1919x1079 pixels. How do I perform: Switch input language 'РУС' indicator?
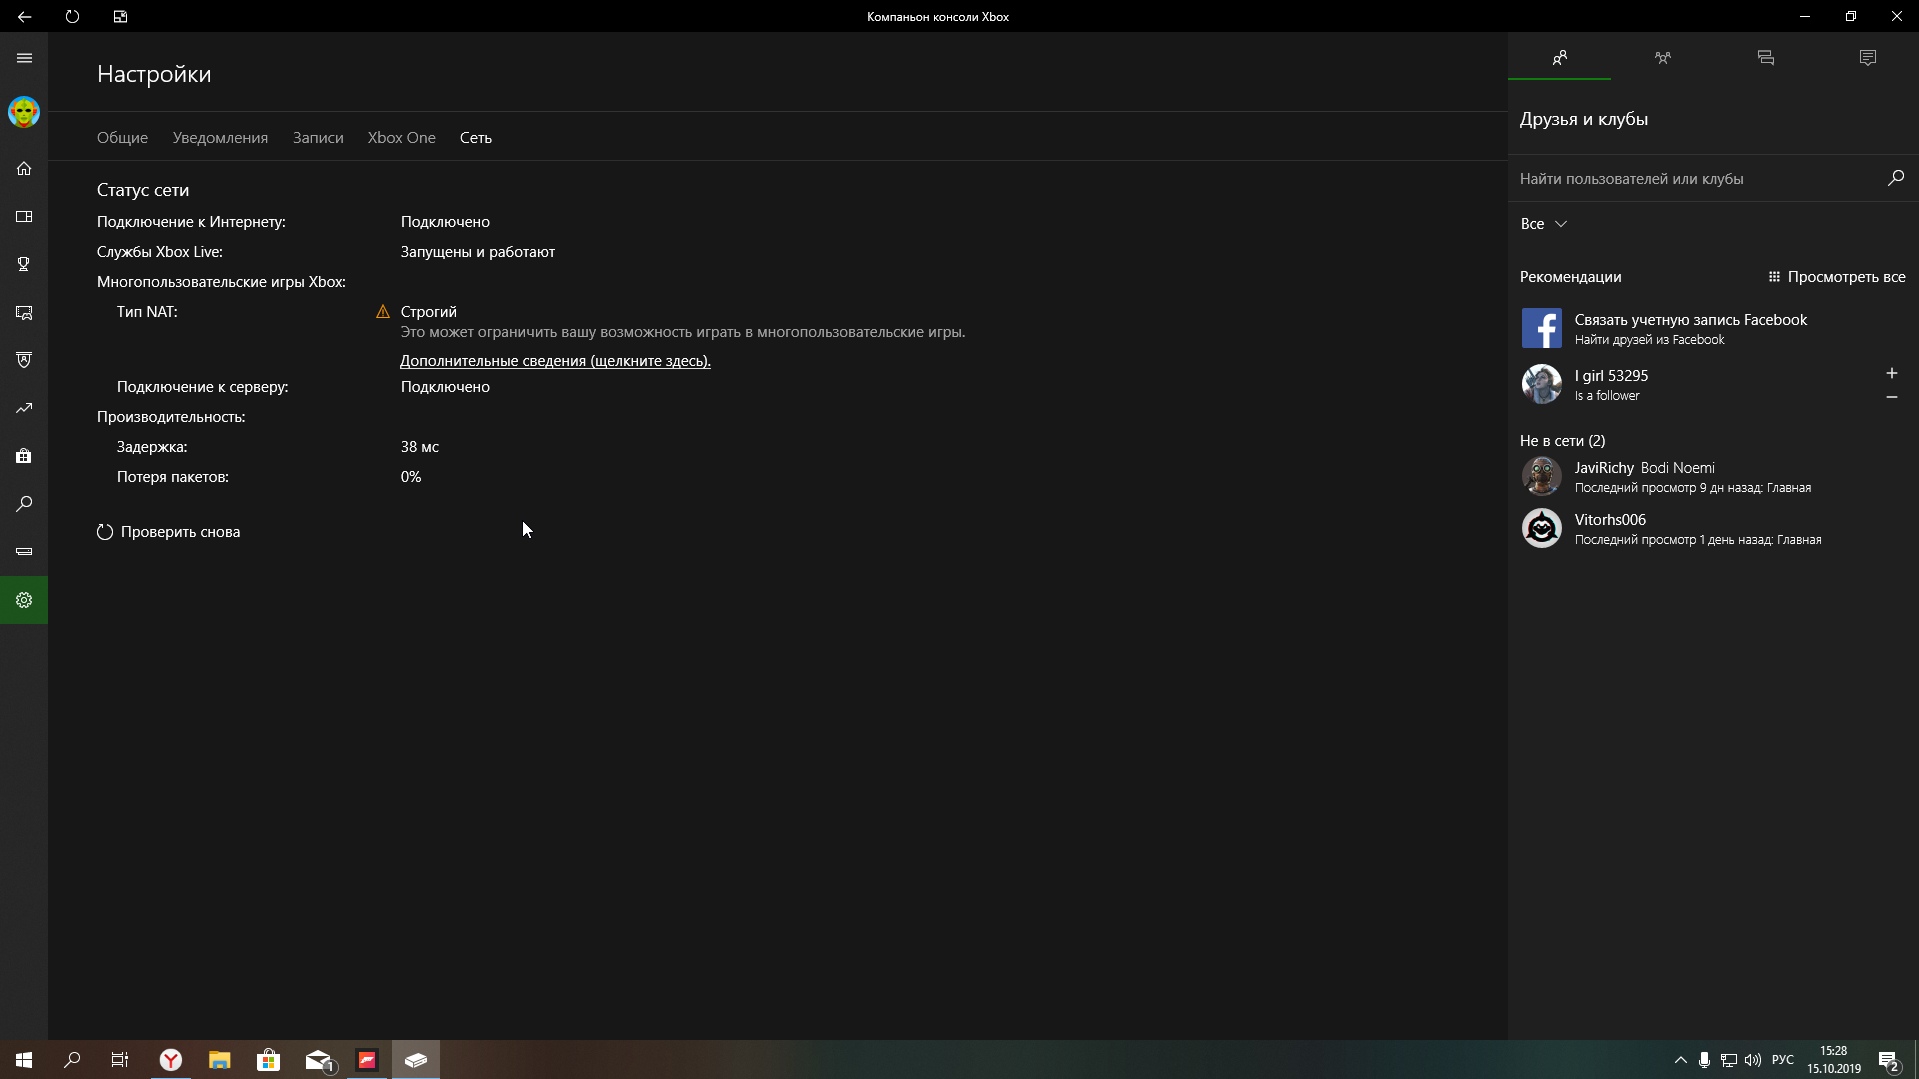pos(1782,1060)
